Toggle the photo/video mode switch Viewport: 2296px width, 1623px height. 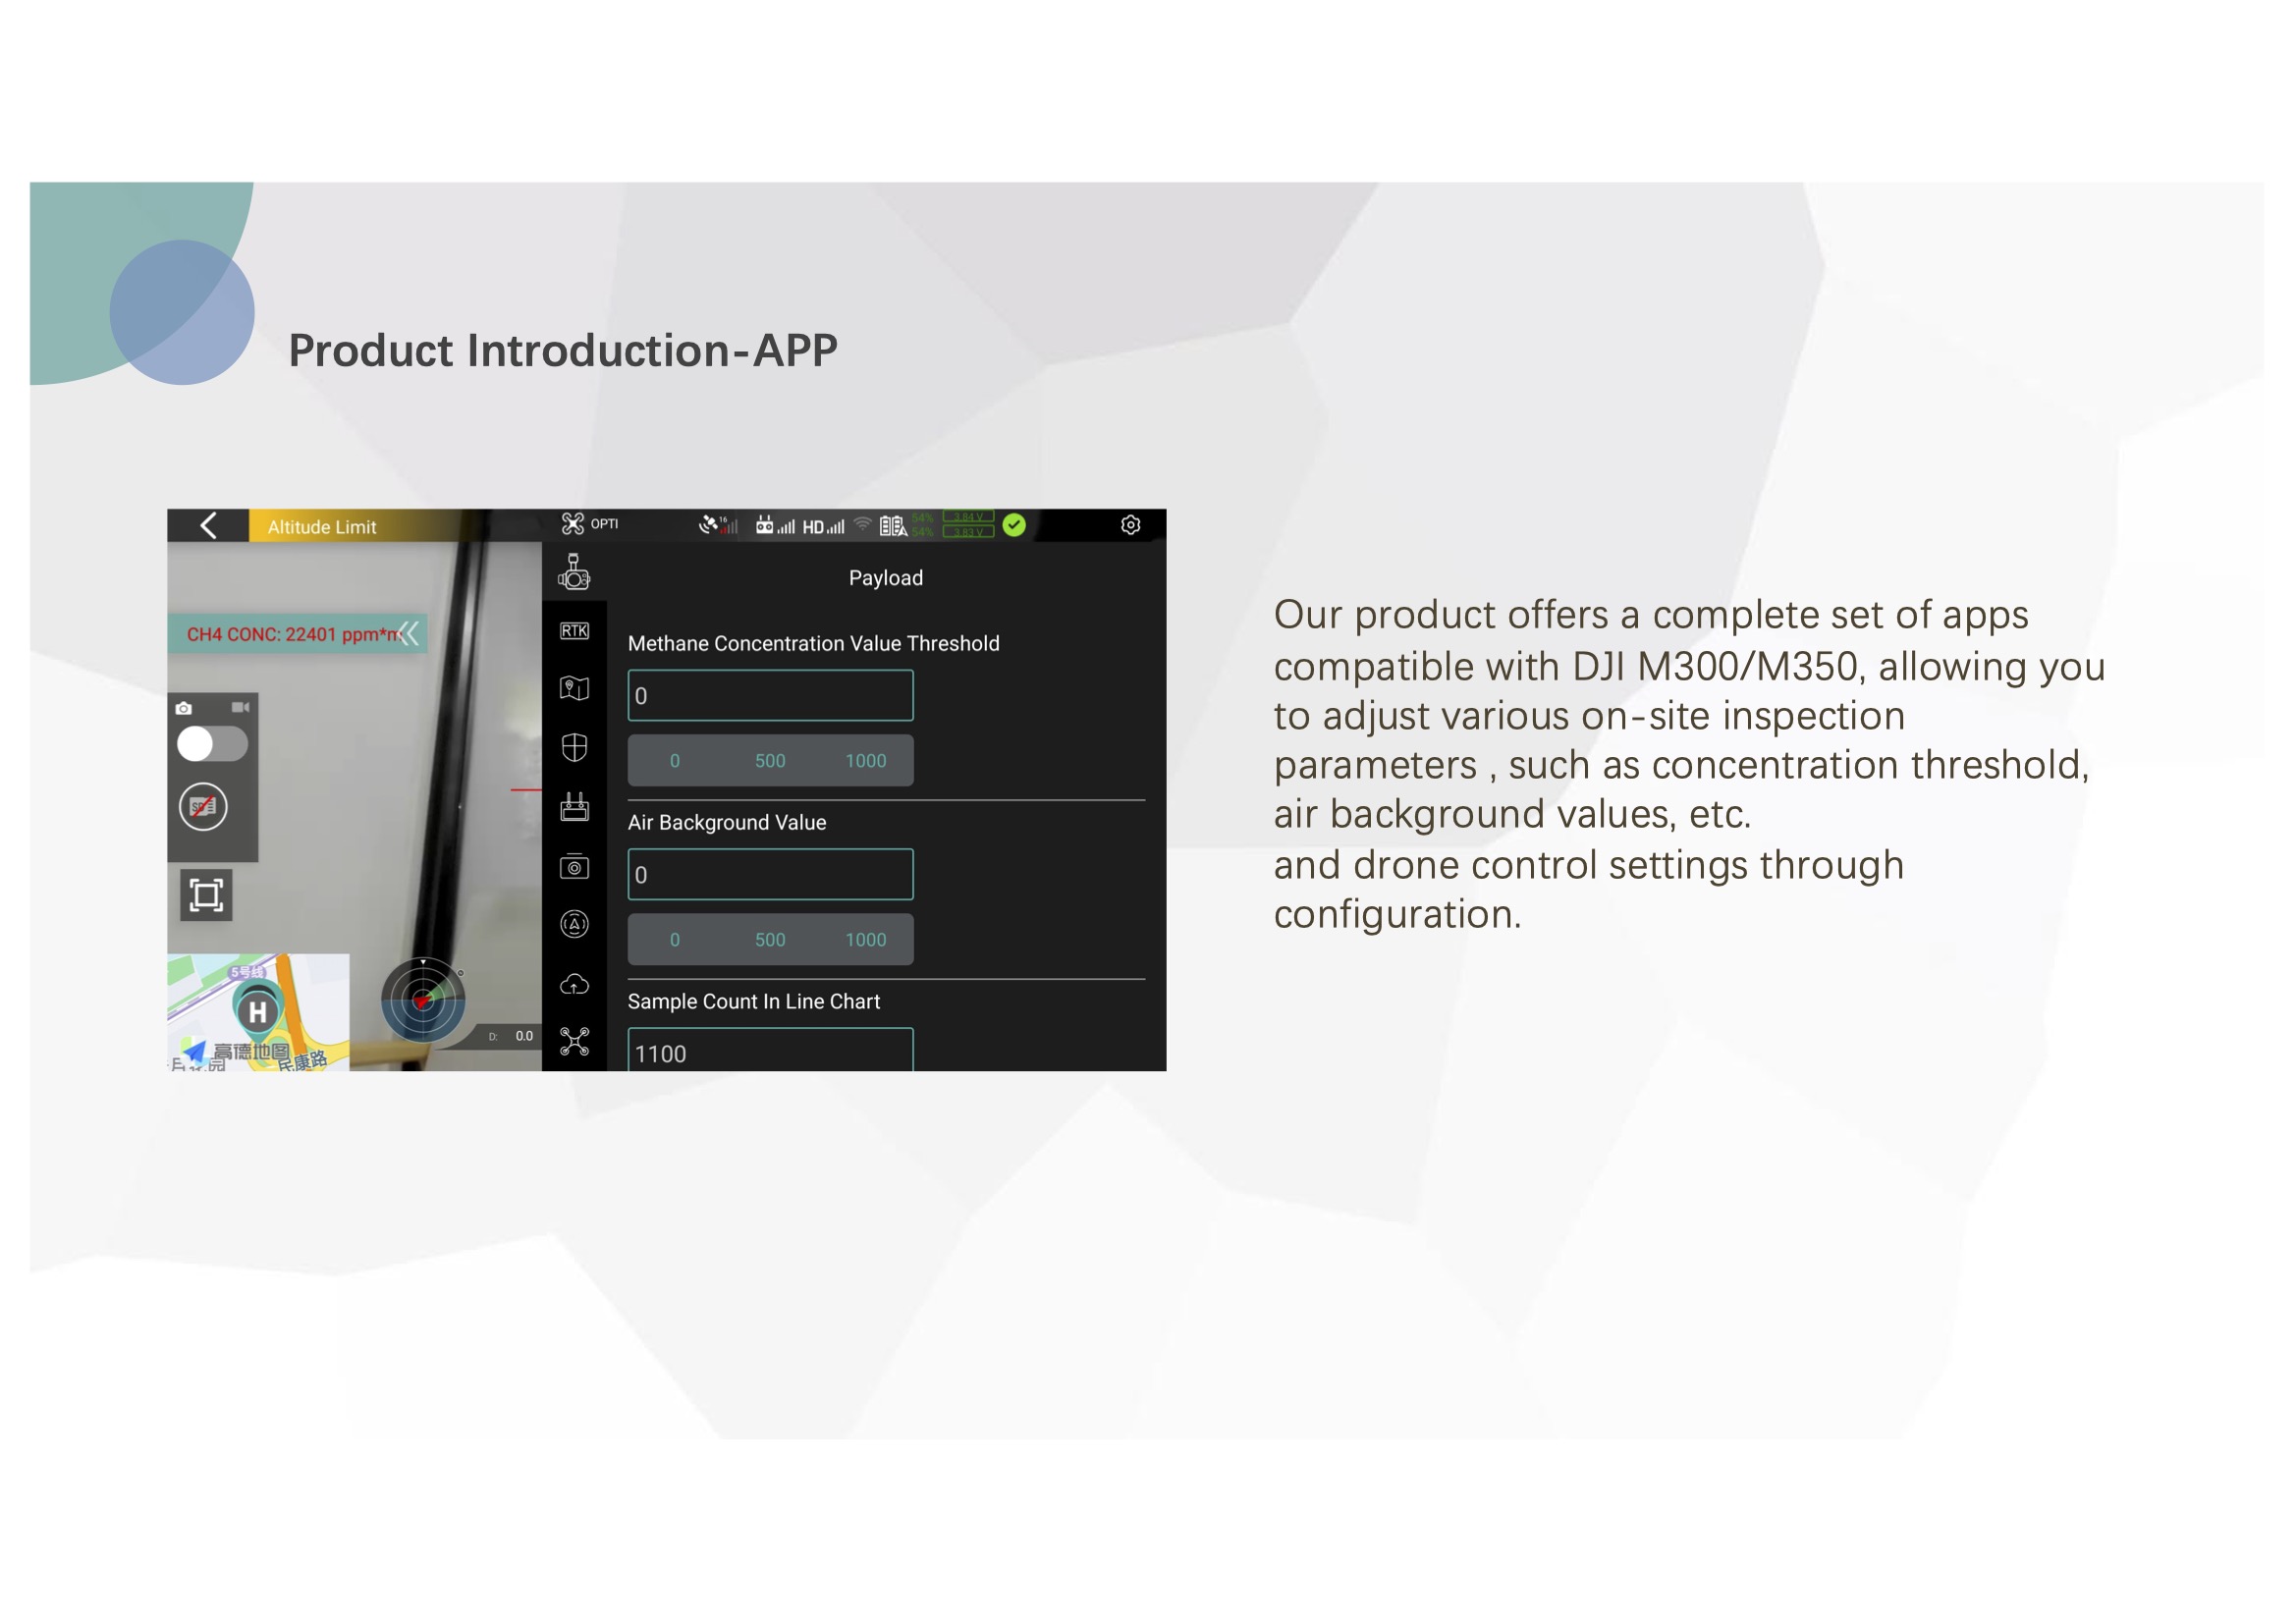point(212,744)
